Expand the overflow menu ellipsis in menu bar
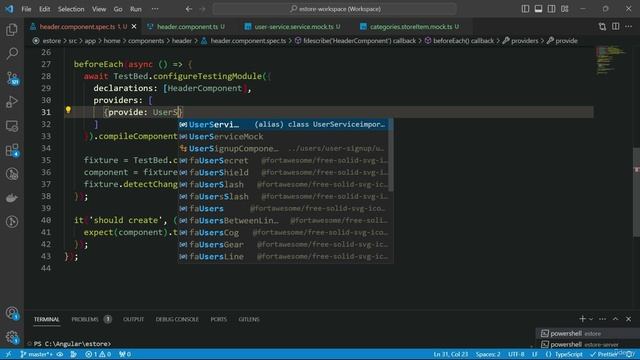The image size is (640, 360). coord(155,9)
